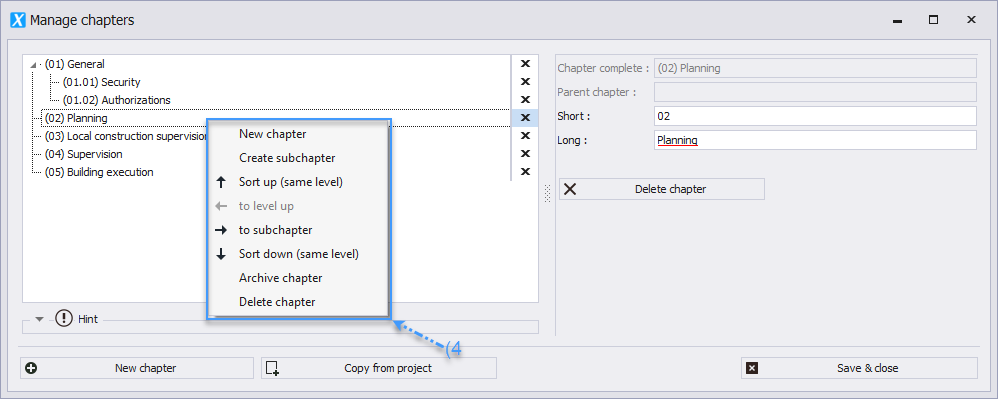Click X icon for Local construction supervision
Screen dimensions: 998x399
coord(525,136)
